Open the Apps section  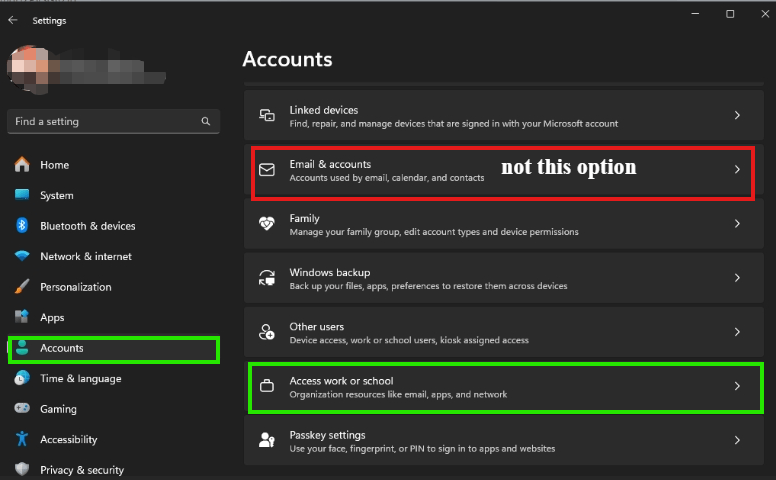pyautogui.click(x=113, y=317)
